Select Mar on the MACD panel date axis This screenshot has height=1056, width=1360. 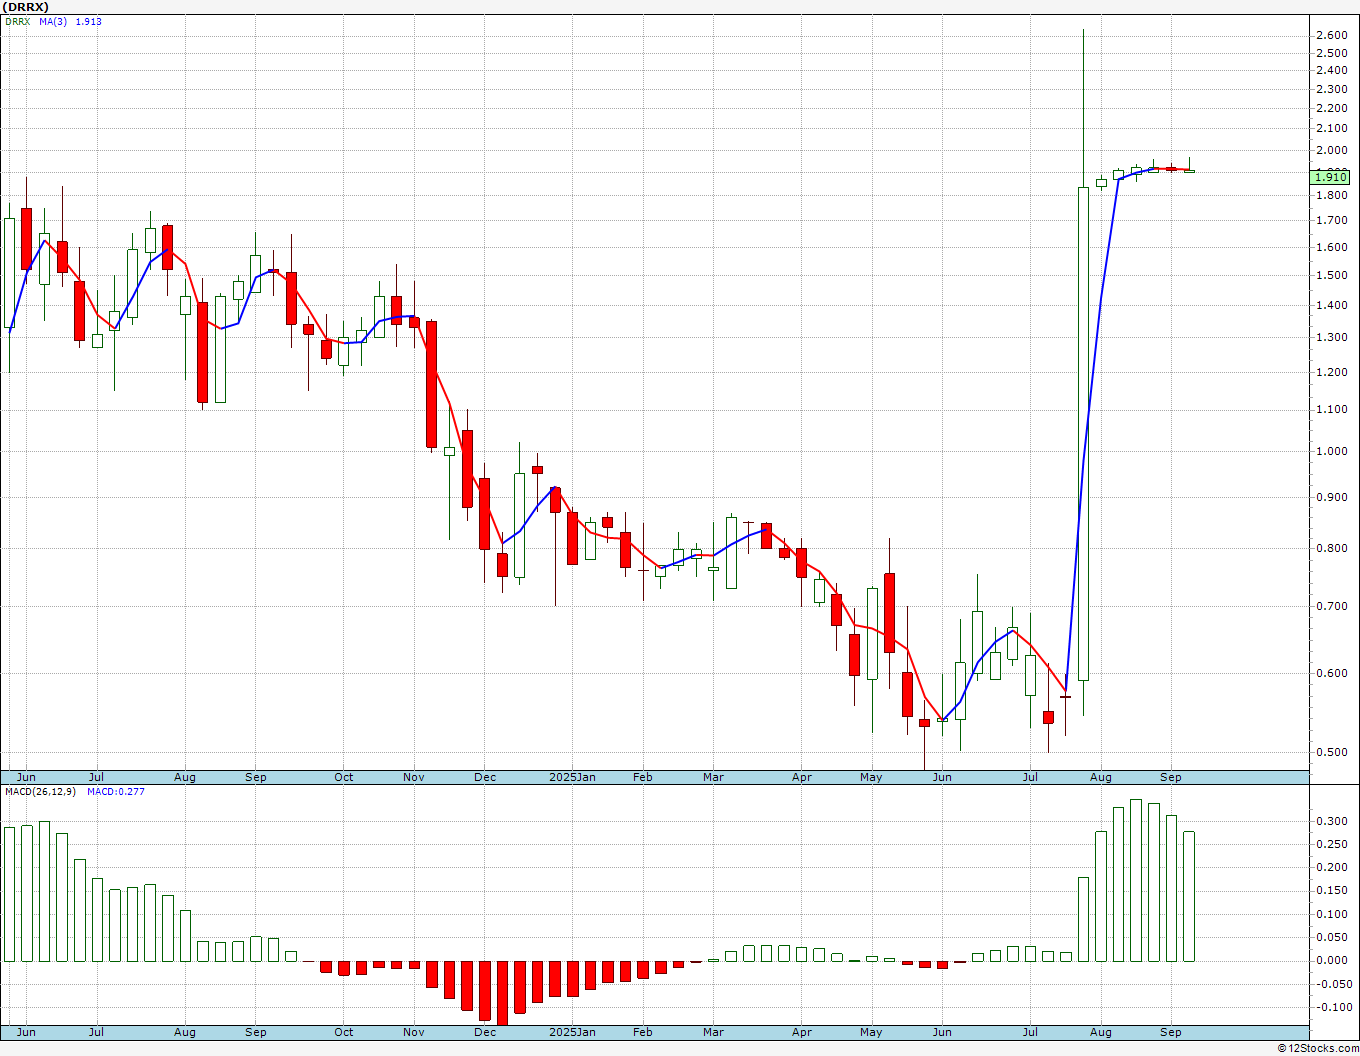(713, 1032)
